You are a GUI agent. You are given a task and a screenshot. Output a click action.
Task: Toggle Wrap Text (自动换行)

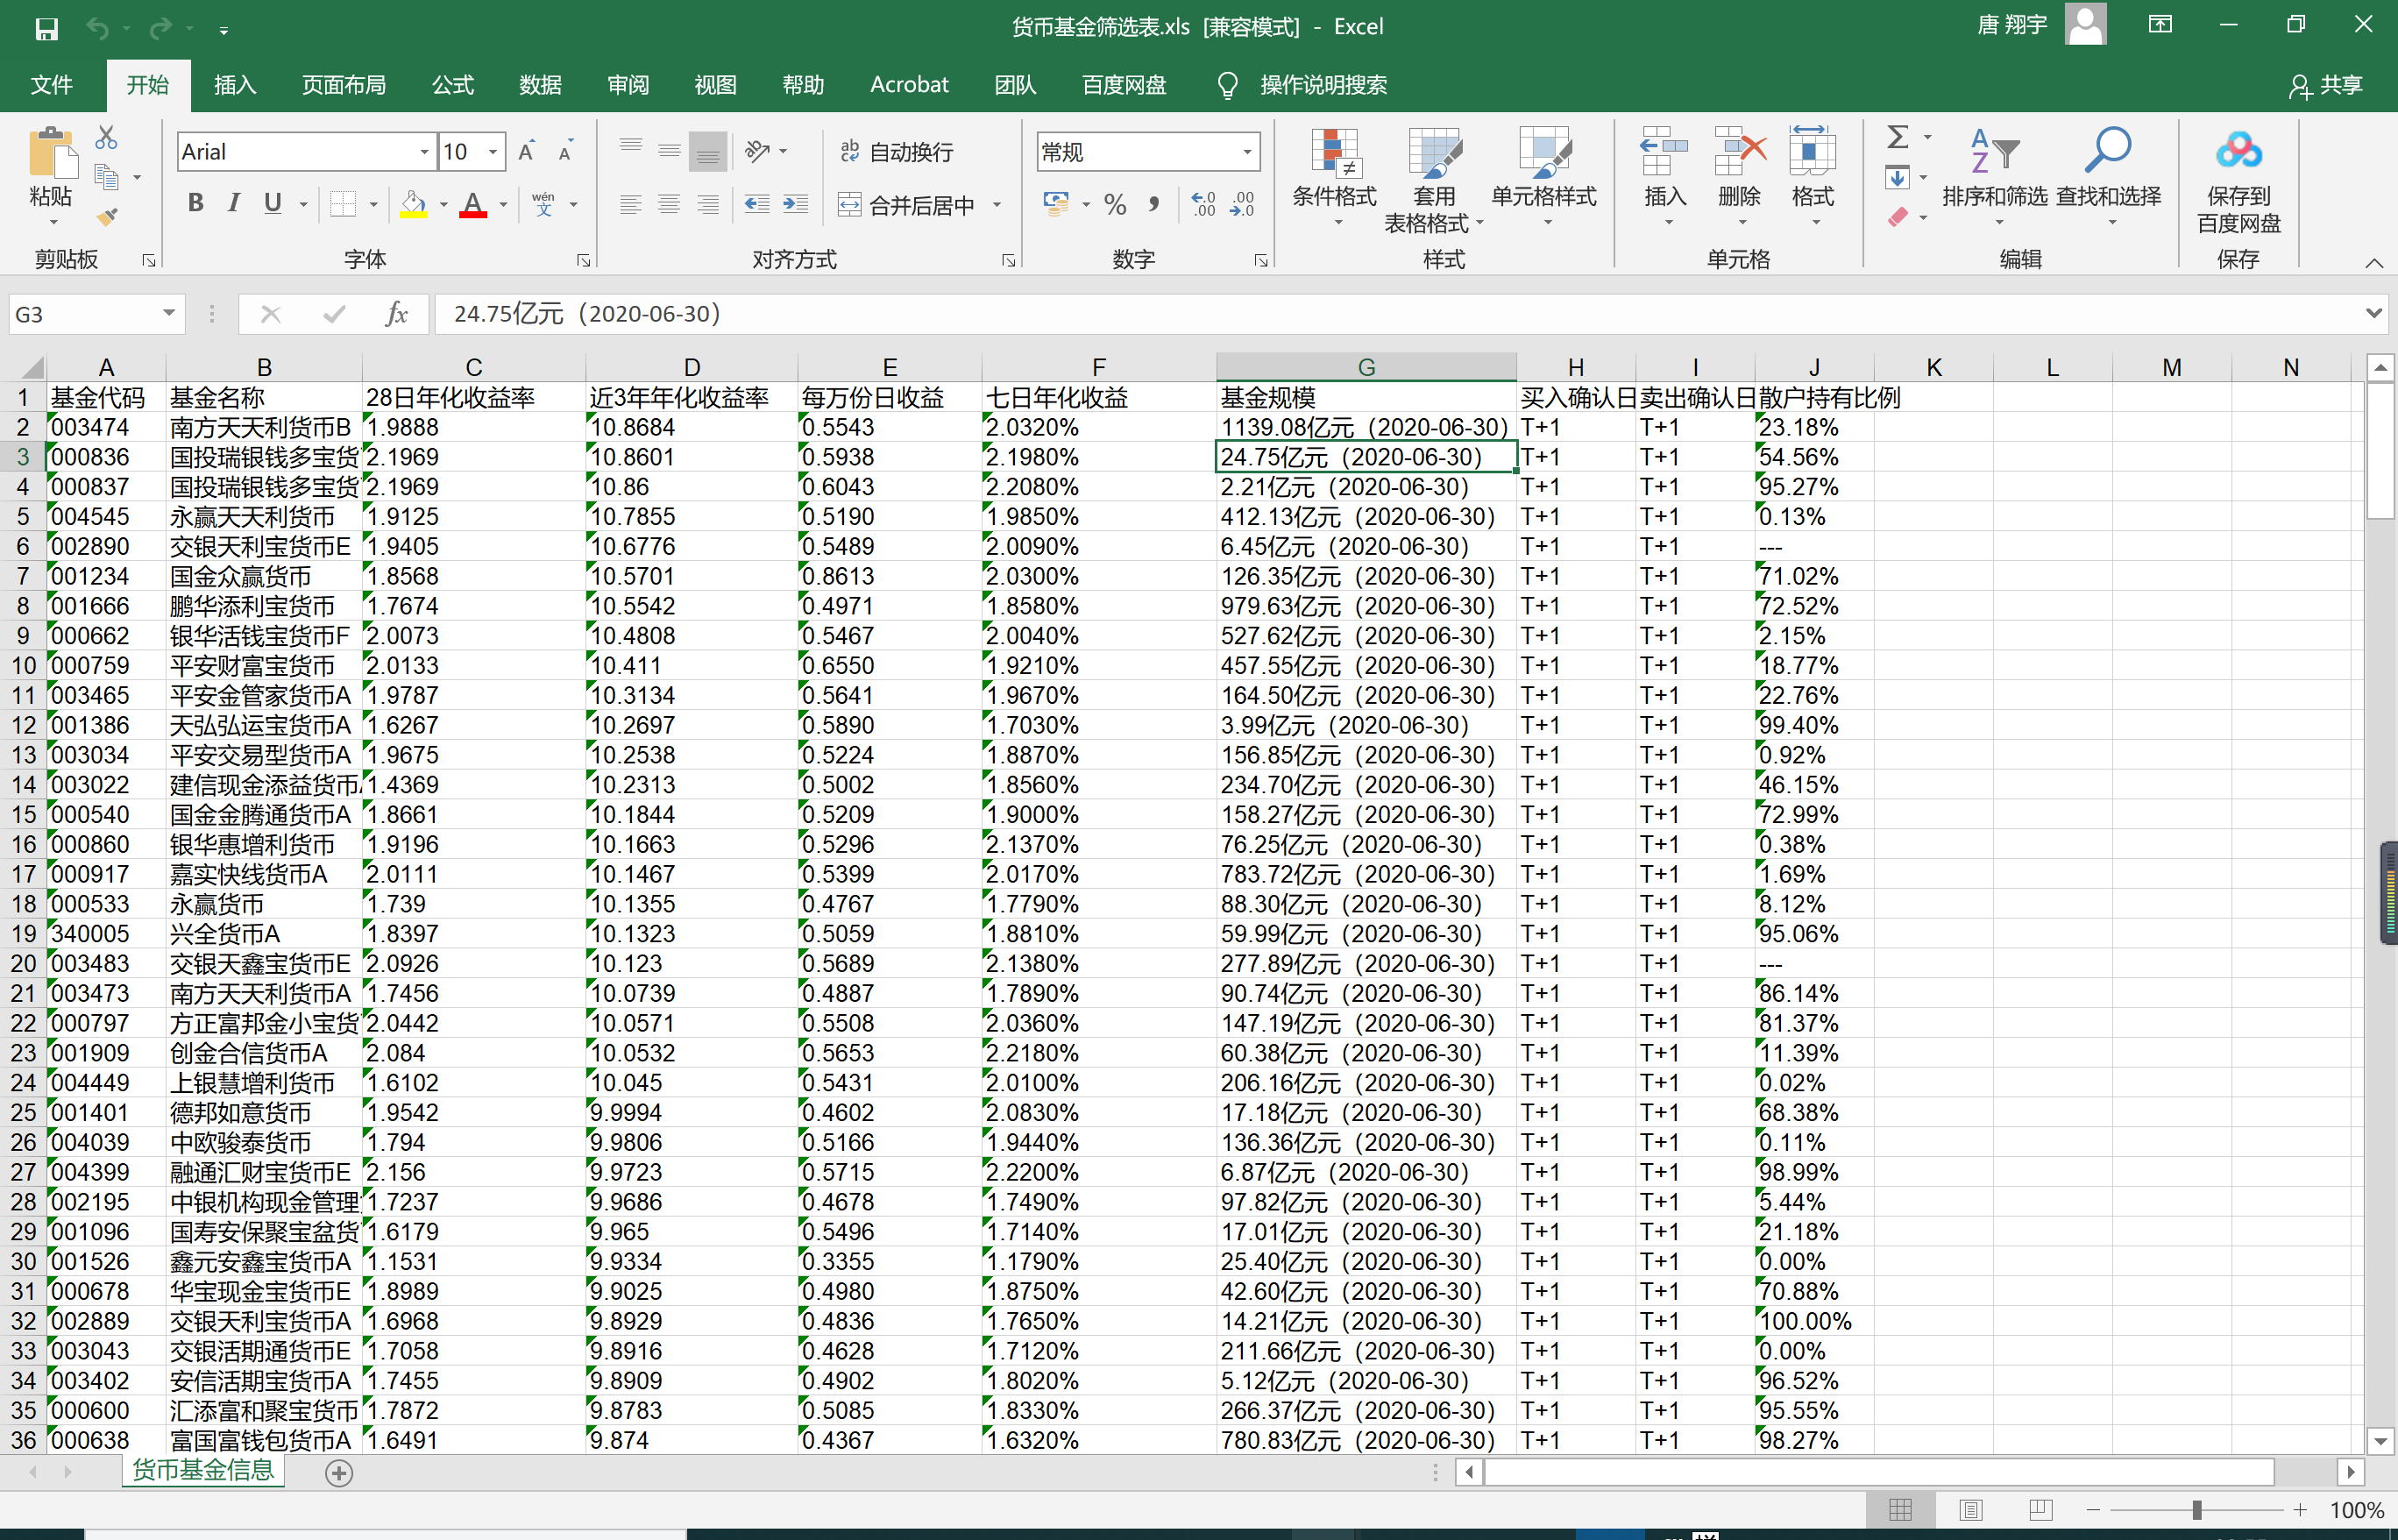(897, 152)
